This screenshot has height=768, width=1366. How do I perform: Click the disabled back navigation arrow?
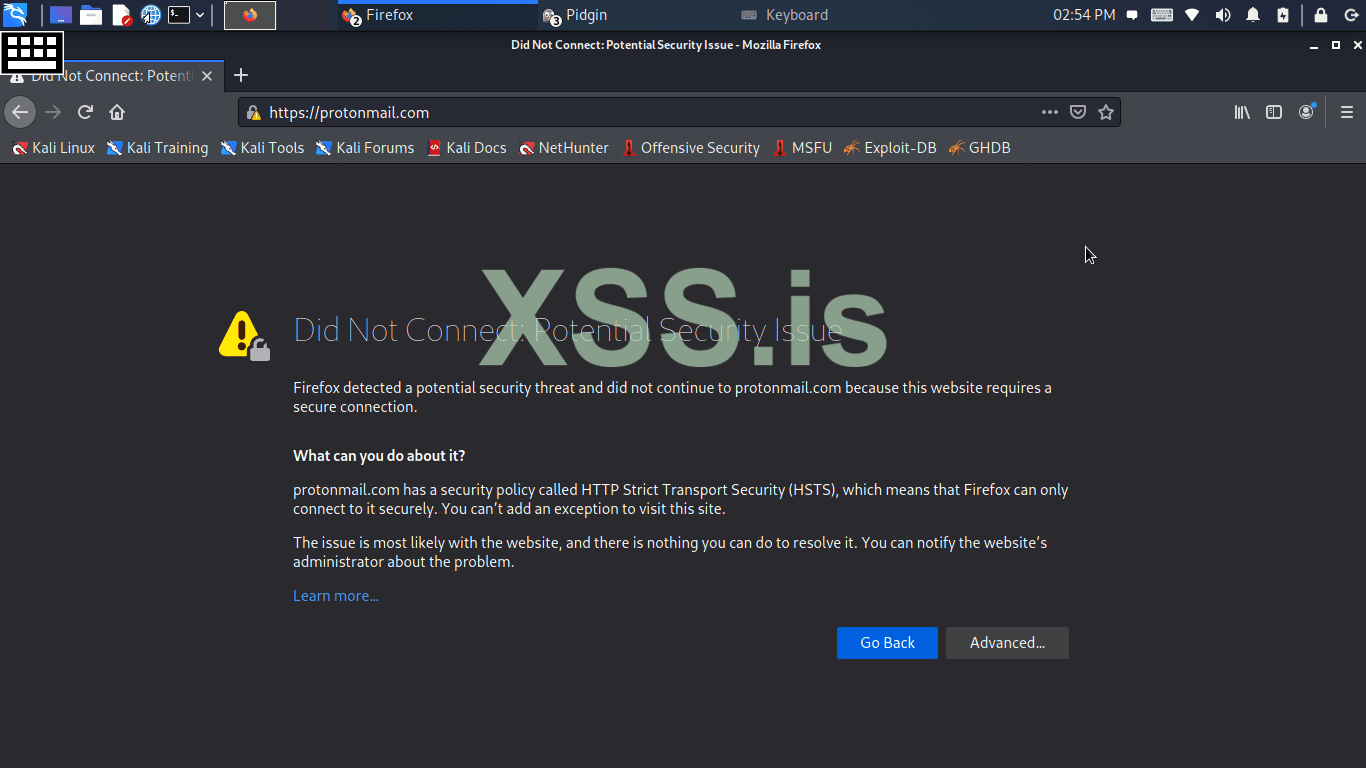point(20,112)
